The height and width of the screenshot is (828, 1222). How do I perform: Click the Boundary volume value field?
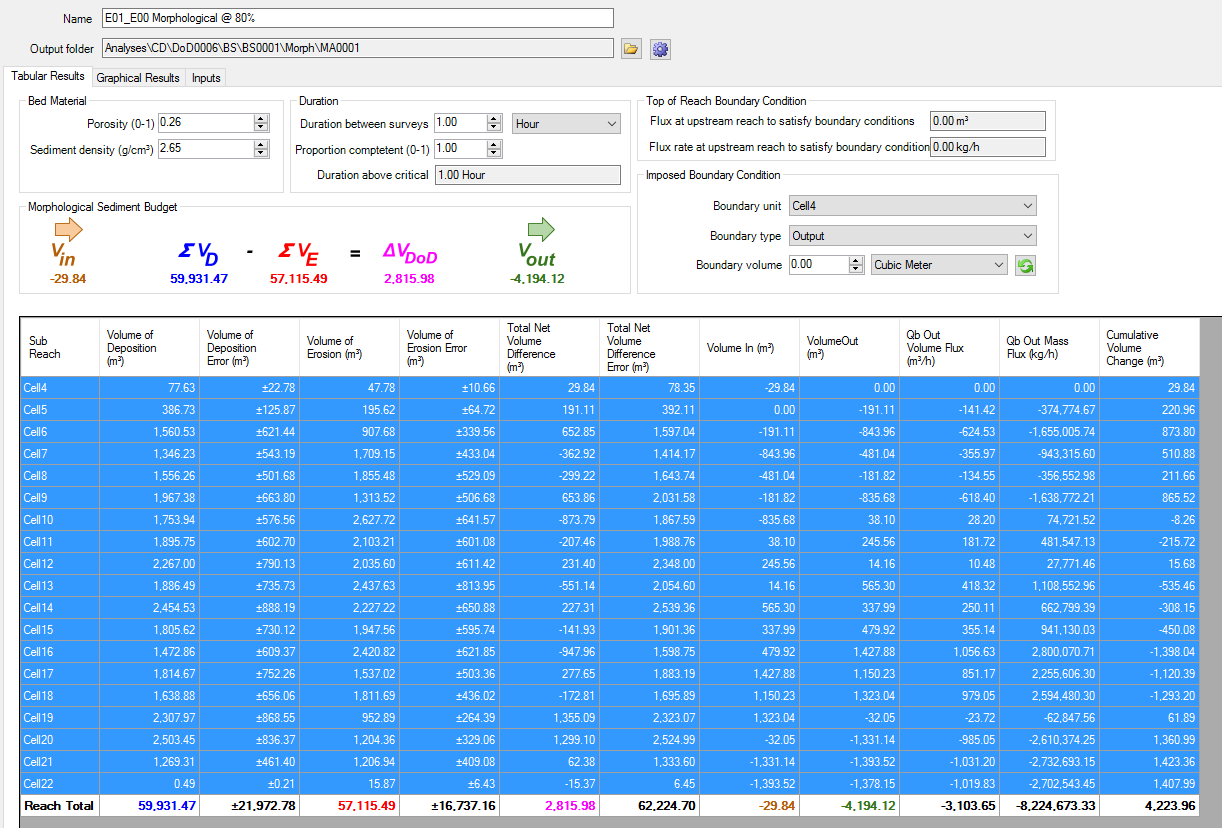[x=818, y=265]
